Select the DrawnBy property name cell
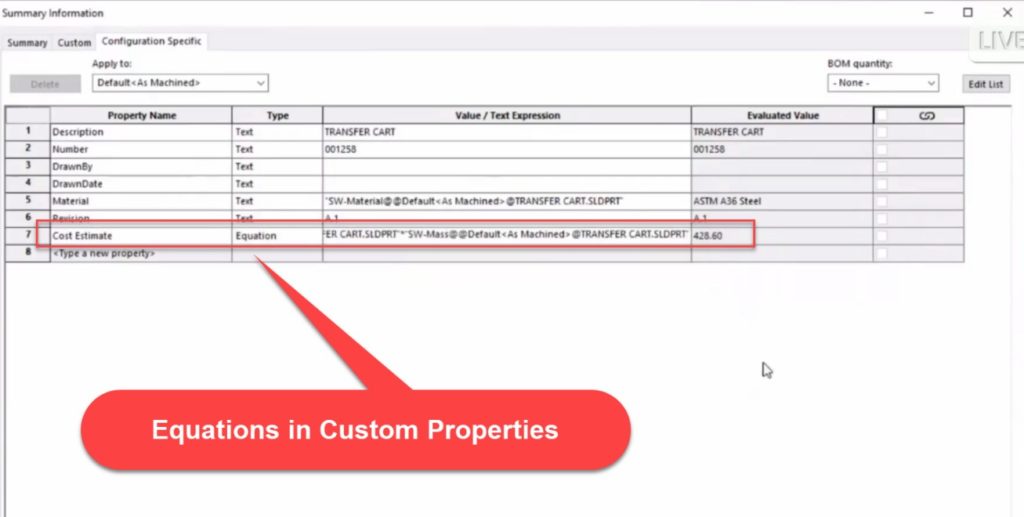This screenshot has width=1024, height=517. point(141,166)
